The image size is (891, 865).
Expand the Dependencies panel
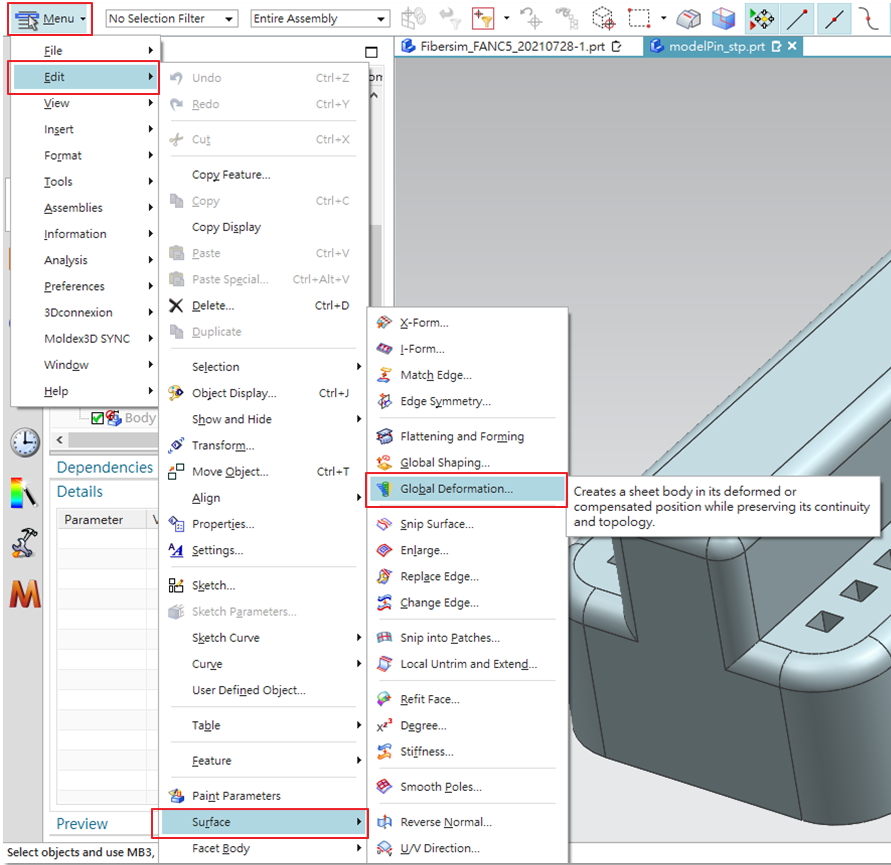105,467
